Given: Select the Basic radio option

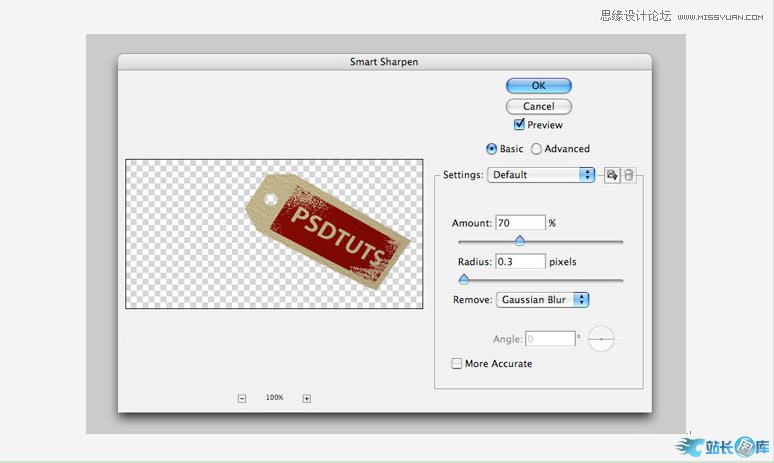Looking at the screenshot, I should 491,149.
